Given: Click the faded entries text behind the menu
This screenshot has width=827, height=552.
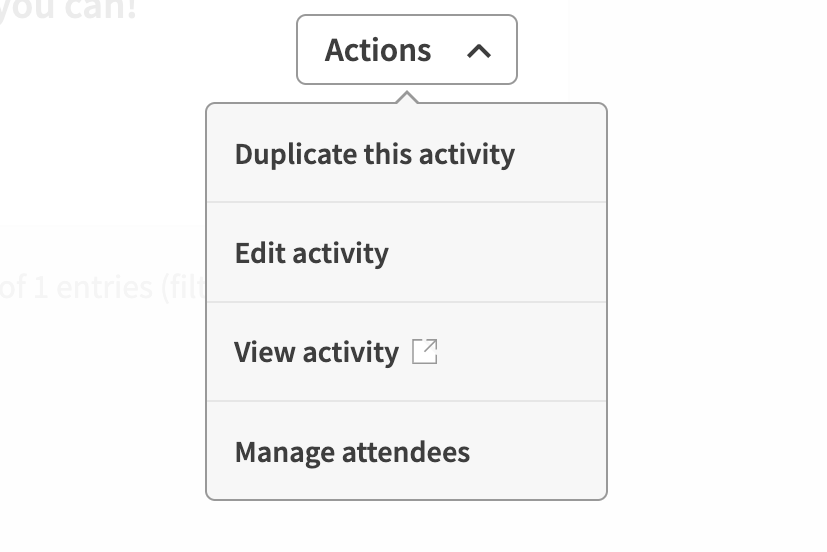Looking at the screenshot, I should (x=100, y=288).
